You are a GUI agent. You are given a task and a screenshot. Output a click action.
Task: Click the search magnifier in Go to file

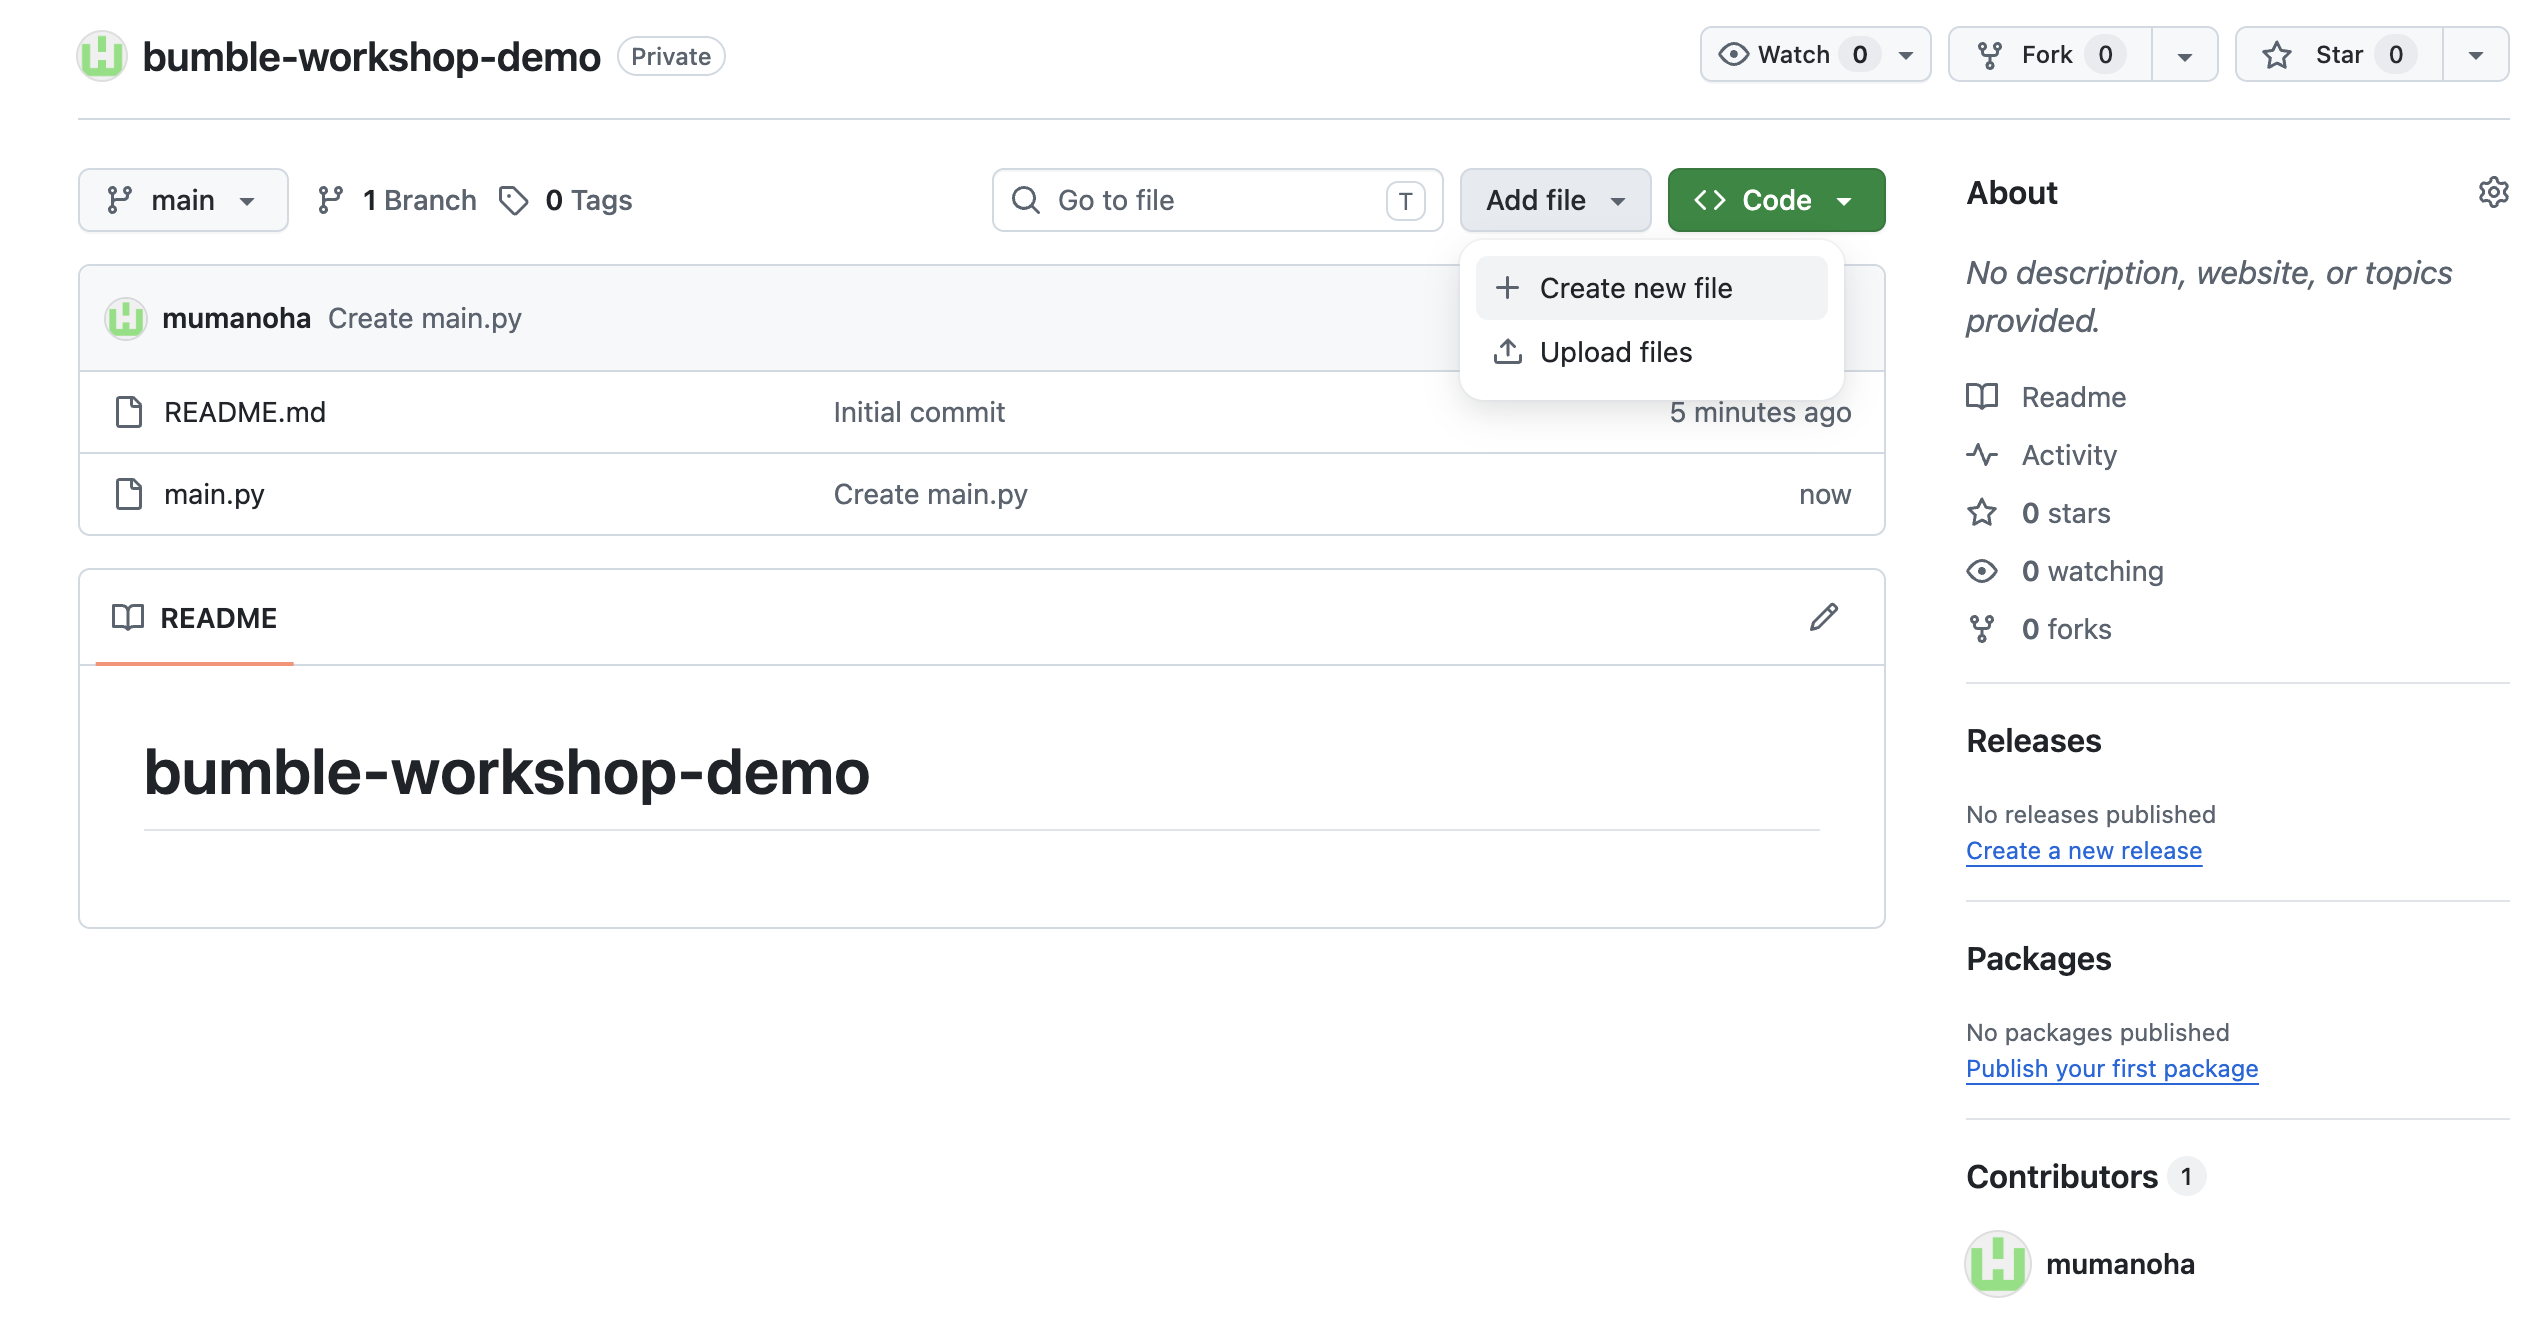tap(1026, 200)
